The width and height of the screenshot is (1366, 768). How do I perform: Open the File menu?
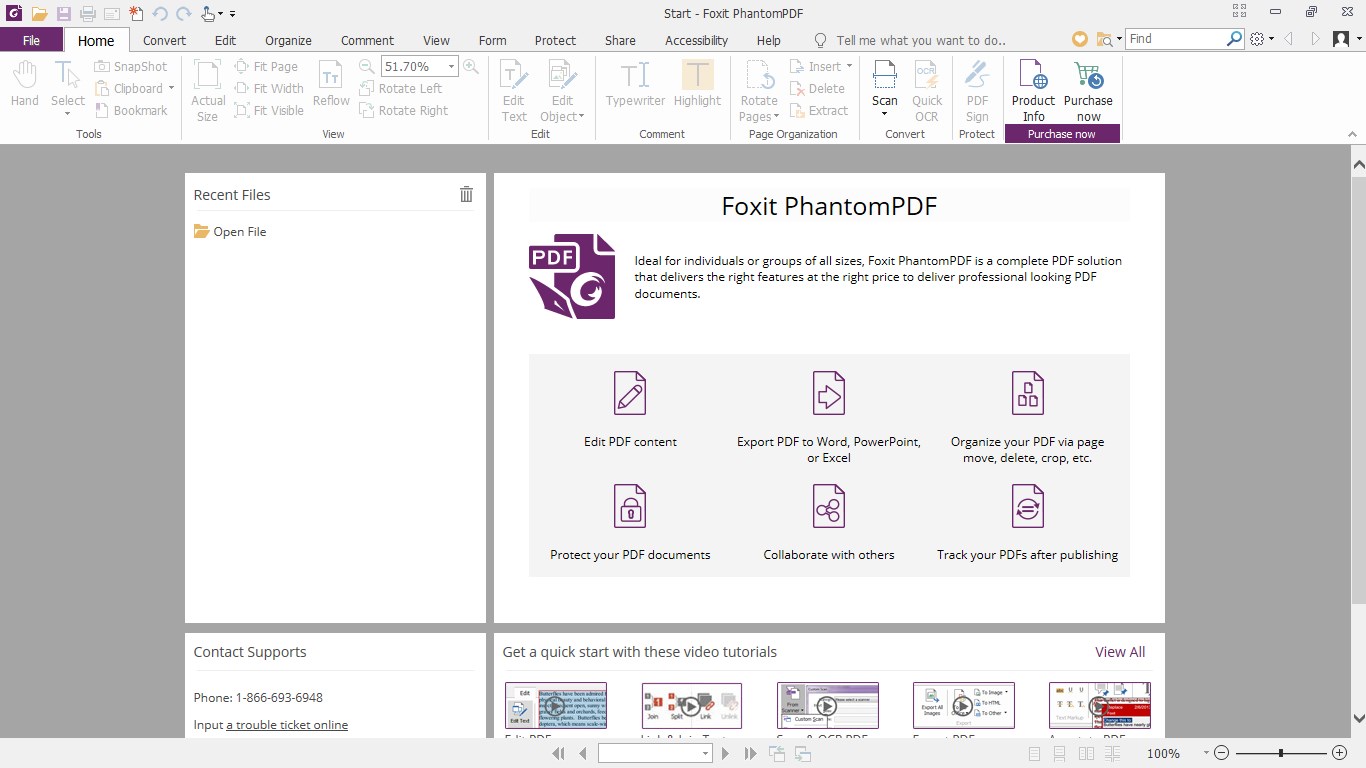click(31, 40)
